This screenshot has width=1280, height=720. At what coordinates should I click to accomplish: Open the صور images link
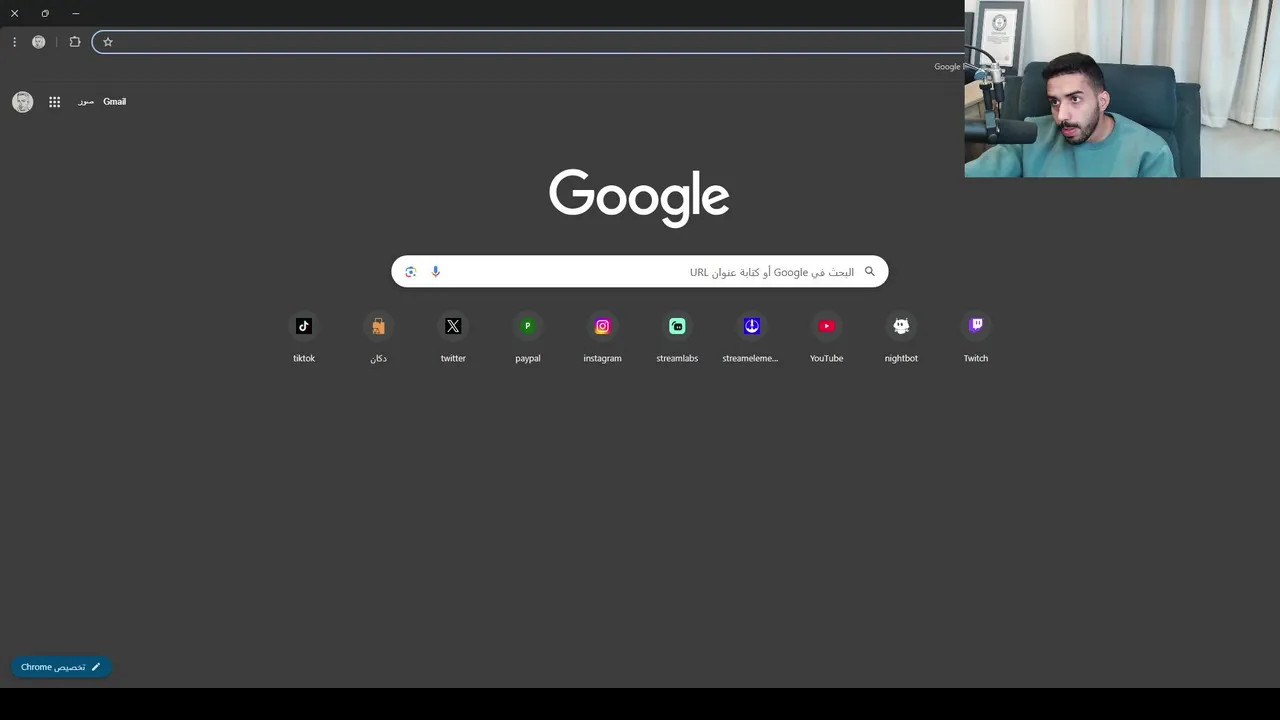point(86,102)
